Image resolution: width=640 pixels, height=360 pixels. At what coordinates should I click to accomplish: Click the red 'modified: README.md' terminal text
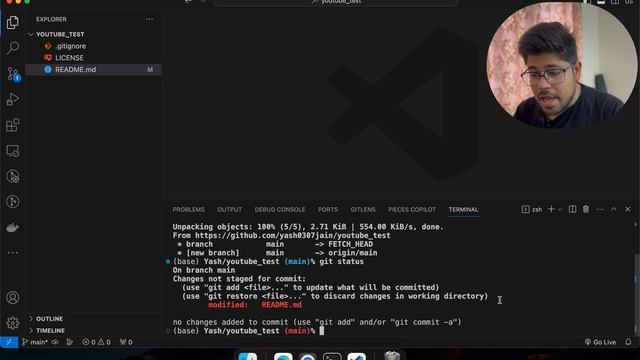pyautogui.click(x=255, y=305)
